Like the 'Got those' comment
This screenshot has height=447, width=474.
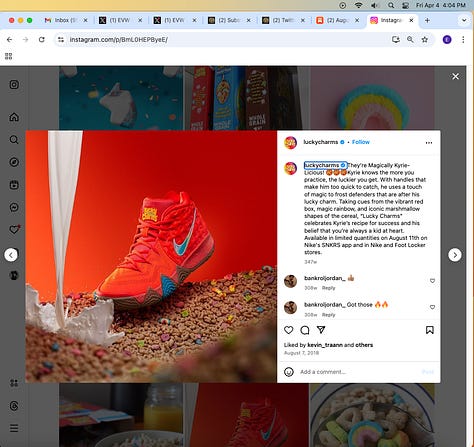[432, 307]
